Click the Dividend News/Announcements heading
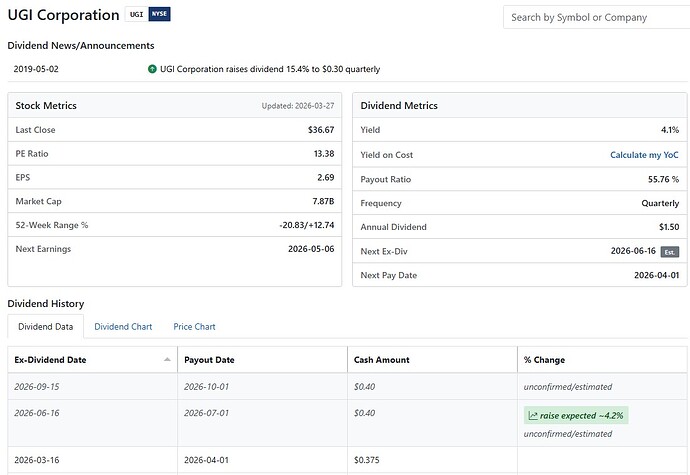 pyautogui.click(x=81, y=46)
